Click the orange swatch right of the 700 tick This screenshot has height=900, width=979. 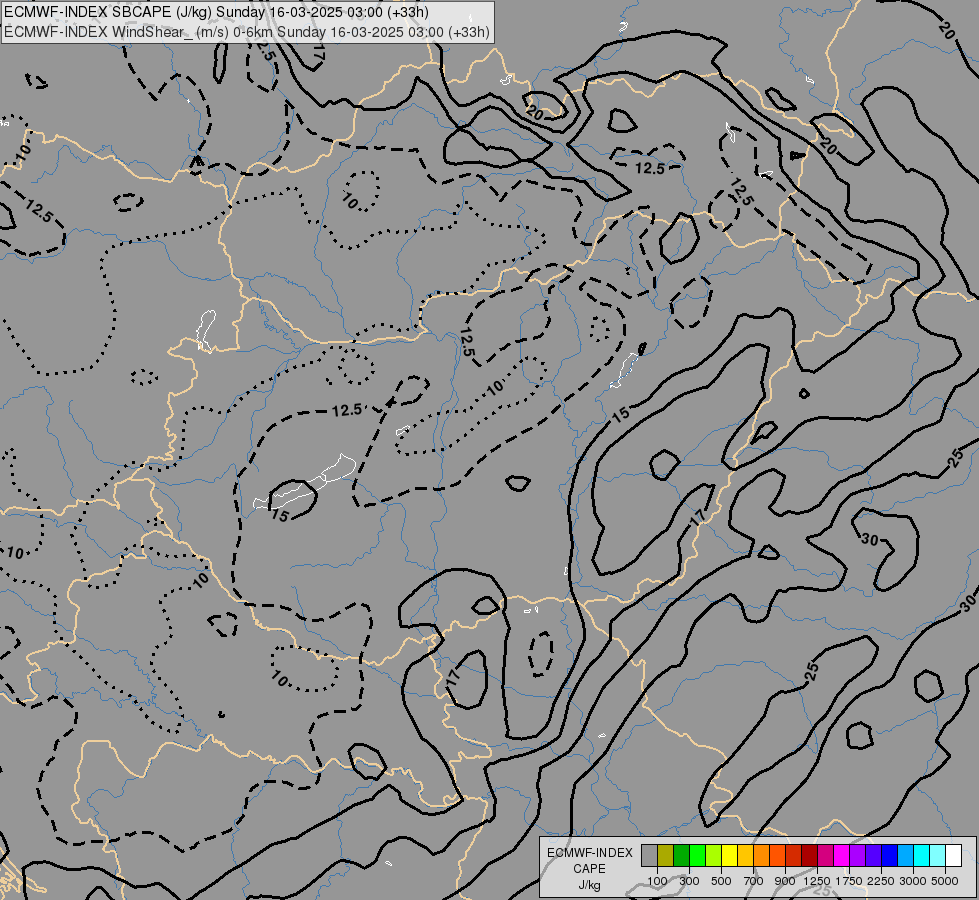point(762,856)
